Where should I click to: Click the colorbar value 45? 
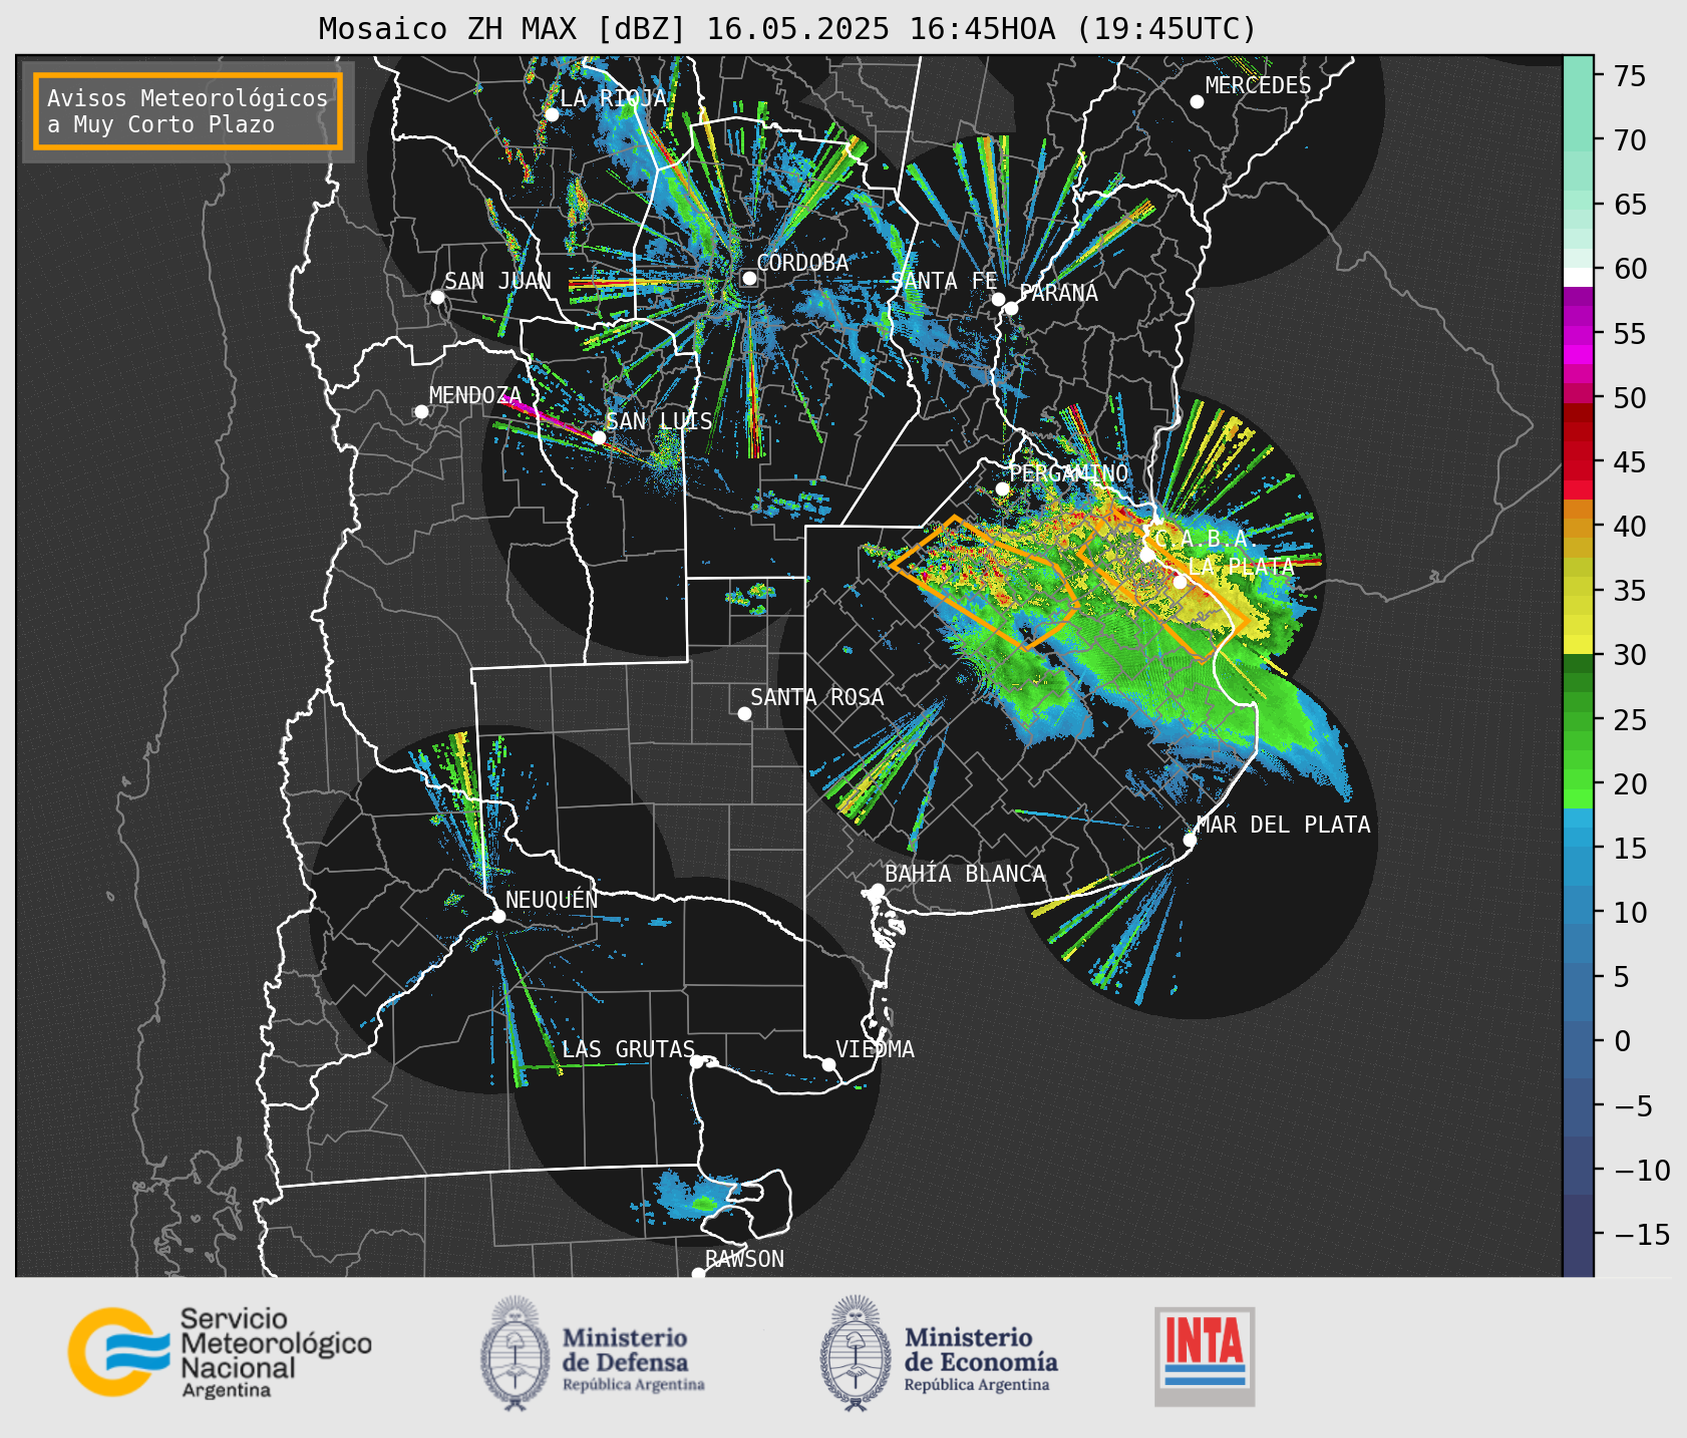click(1628, 463)
